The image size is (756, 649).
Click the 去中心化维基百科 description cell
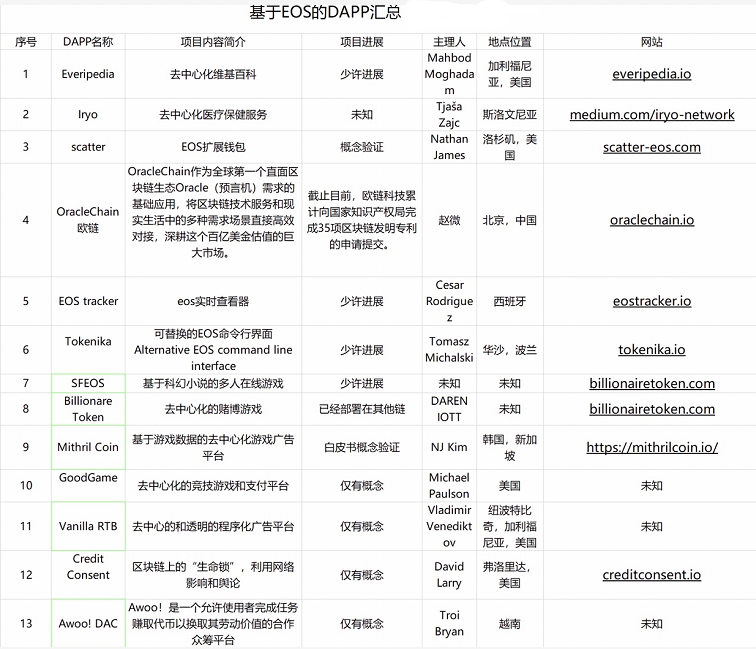tap(213, 74)
